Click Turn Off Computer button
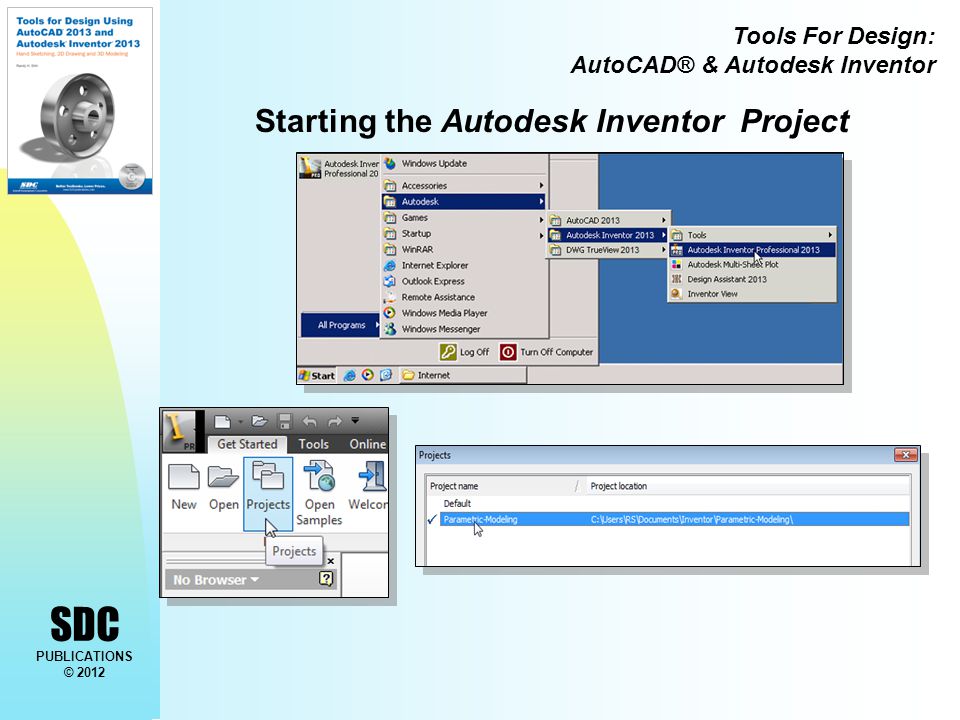960x720 pixels. point(547,352)
